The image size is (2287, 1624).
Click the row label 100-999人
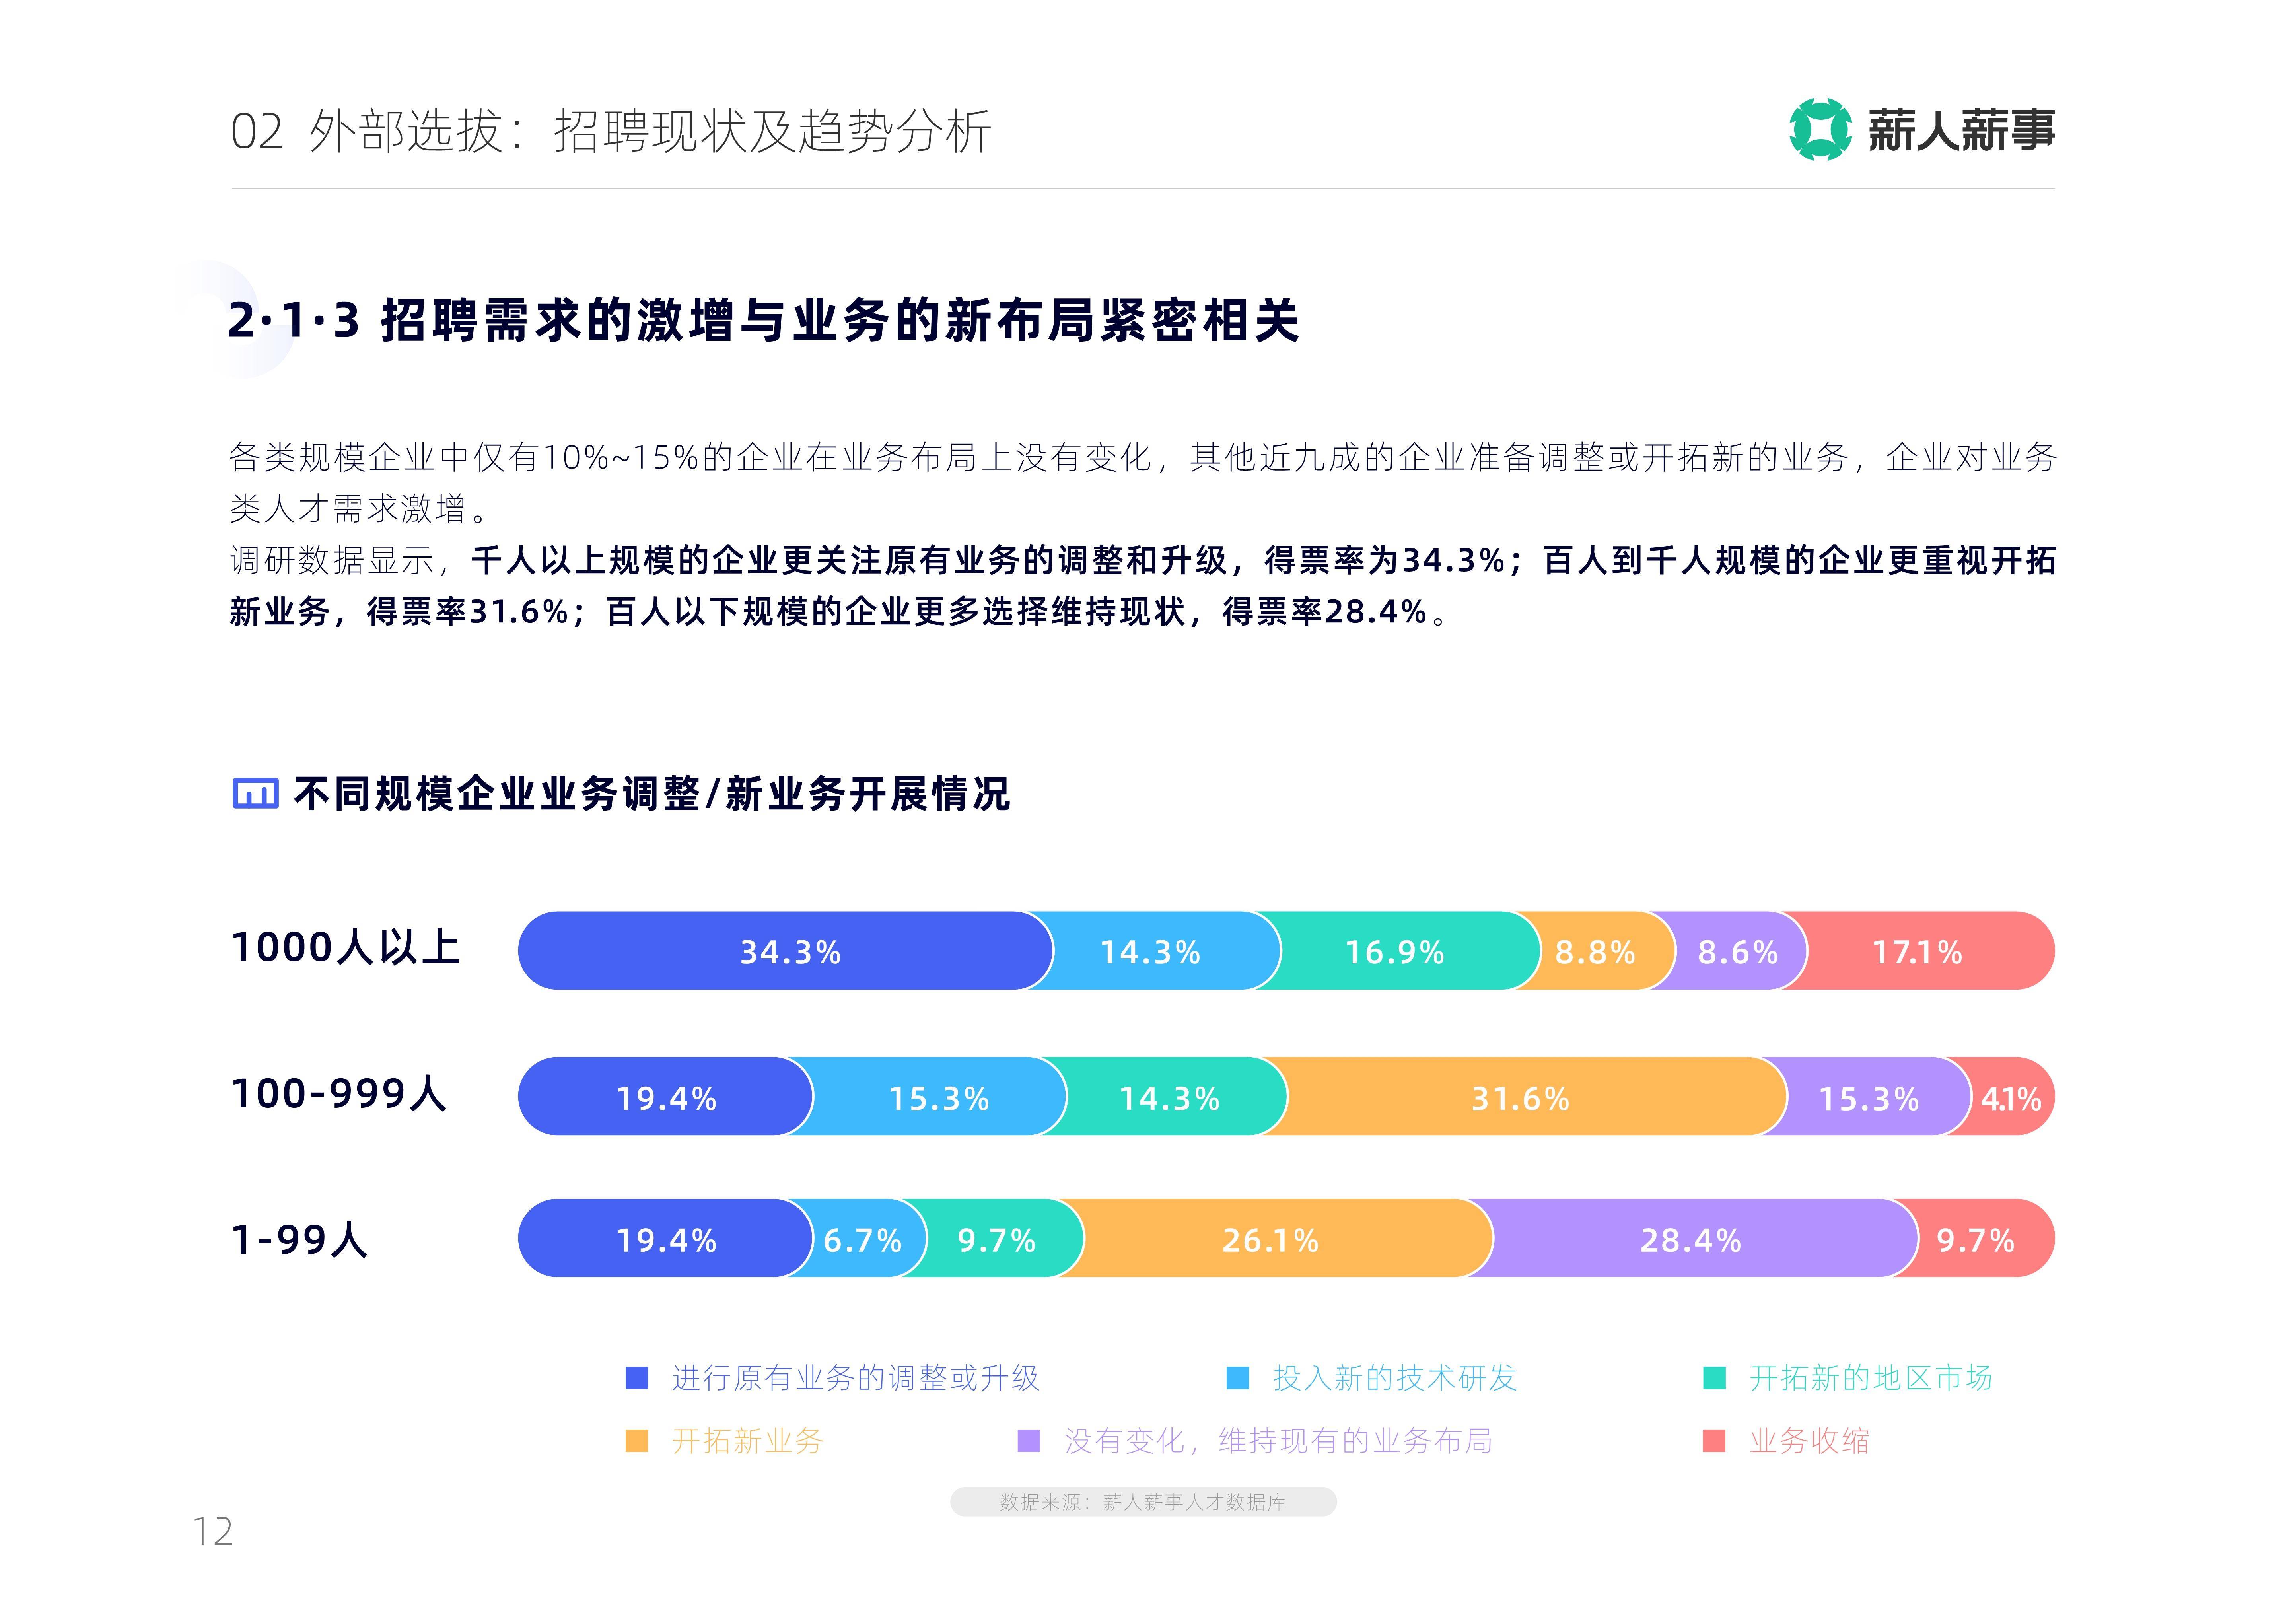tap(338, 1093)
